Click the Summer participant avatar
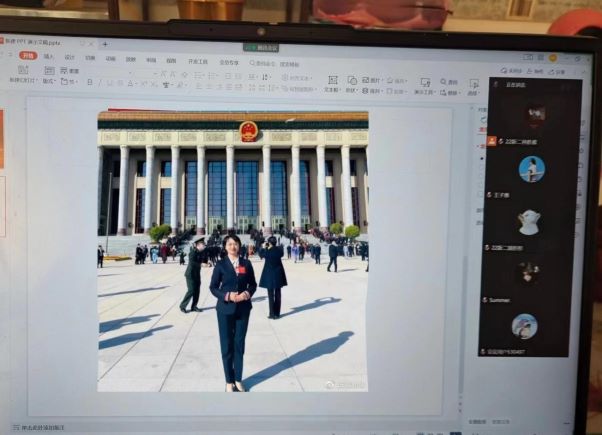Image resolution: width=602 pixels, height=435 pixels. pyautogui.click(x=529, y=273)
